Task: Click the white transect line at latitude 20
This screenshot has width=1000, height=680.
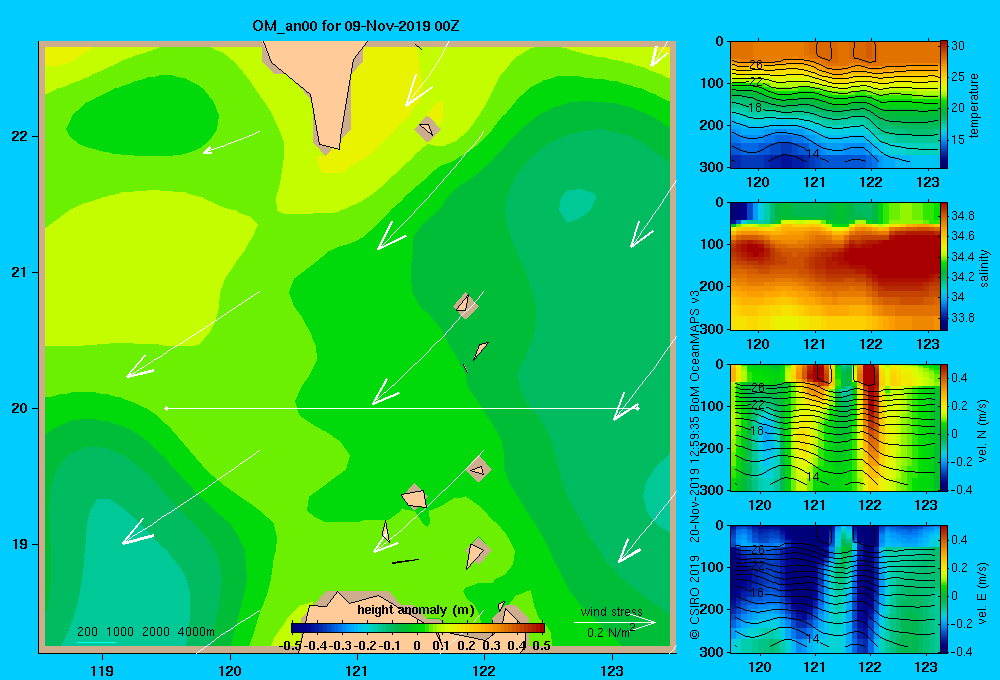Action: 402,408
